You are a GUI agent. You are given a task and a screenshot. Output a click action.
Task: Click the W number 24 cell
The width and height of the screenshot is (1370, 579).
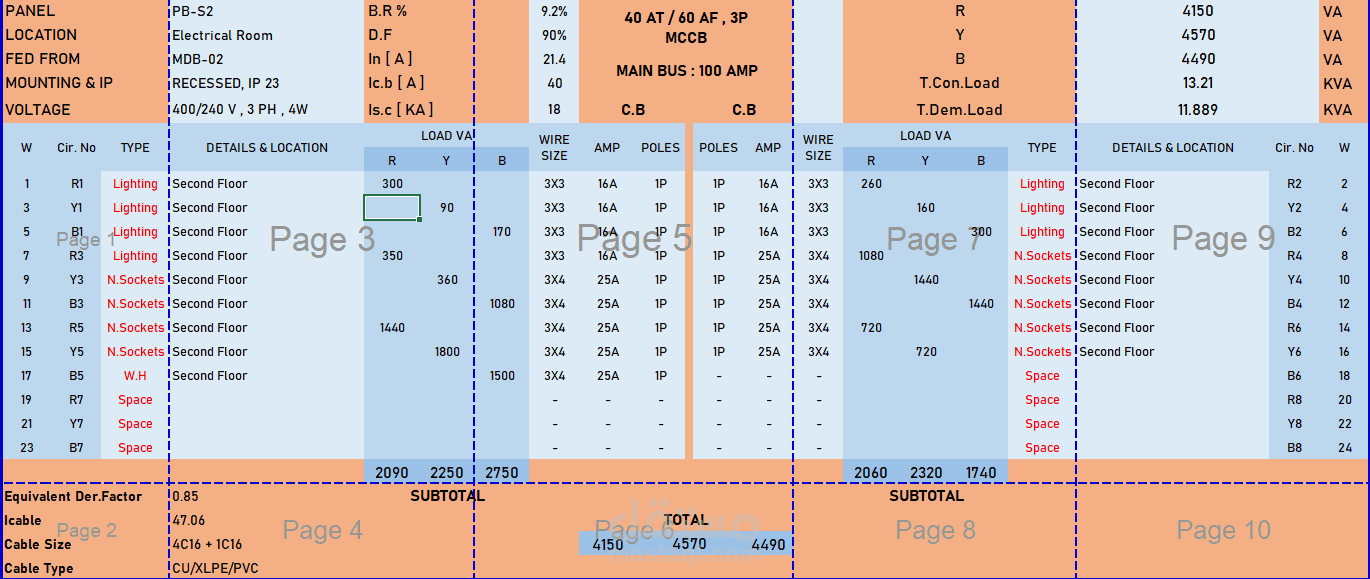1345,447
